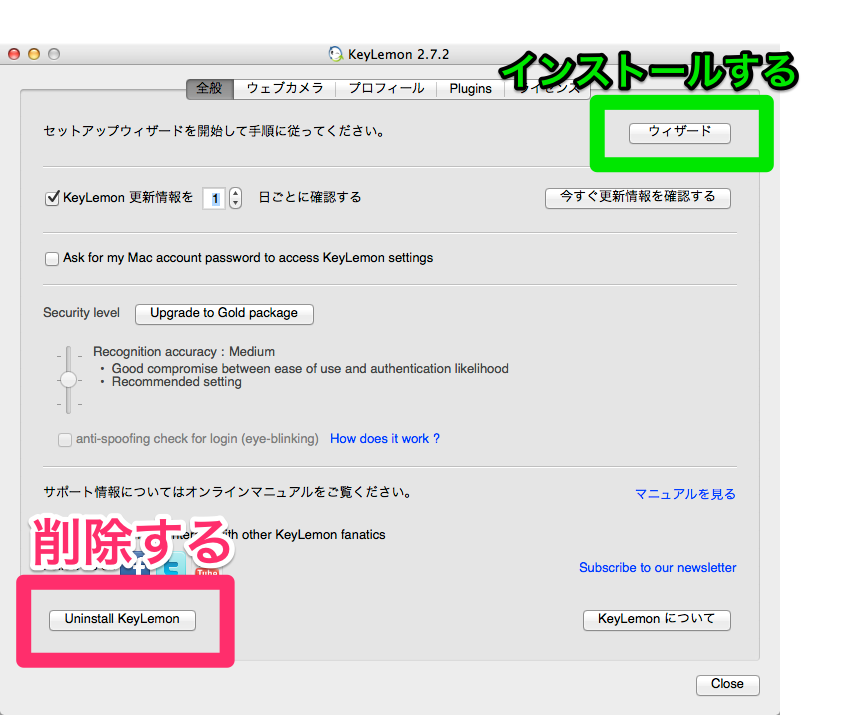
Task: Open マニュアルを見る link
Action: coord(685,494)
